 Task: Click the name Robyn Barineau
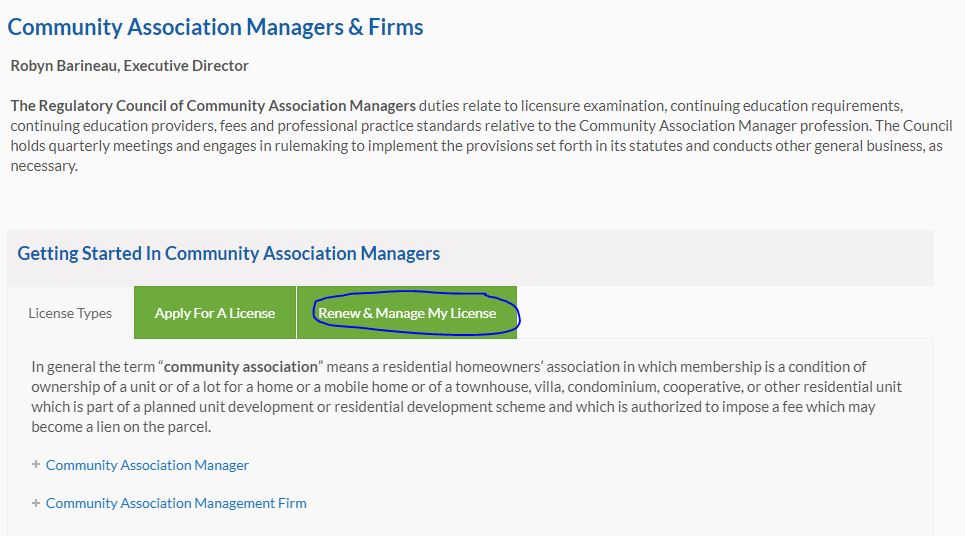[x=59, y=66]
